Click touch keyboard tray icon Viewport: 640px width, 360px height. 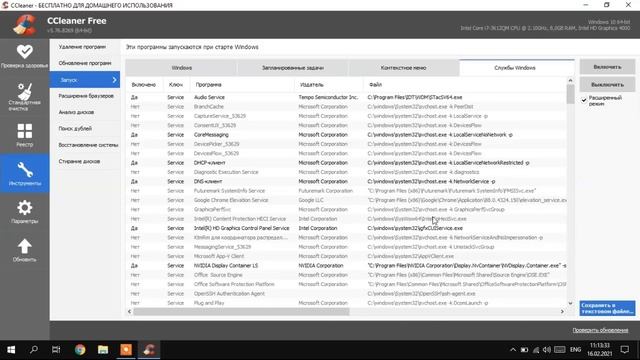pos(560,350)
